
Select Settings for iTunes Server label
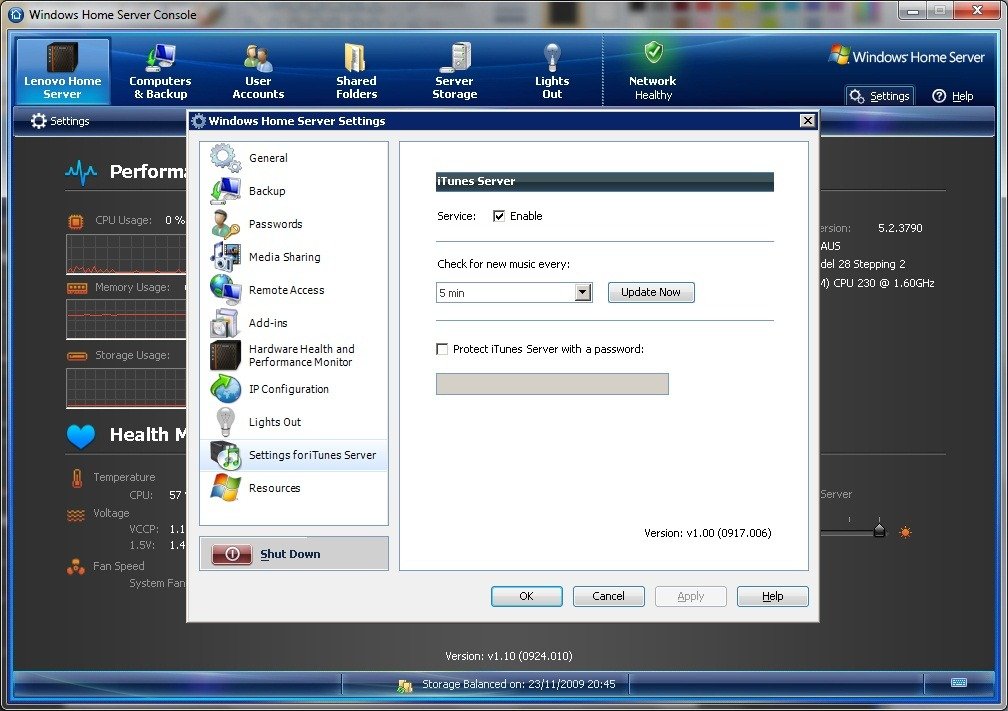[x=312, y=455]
